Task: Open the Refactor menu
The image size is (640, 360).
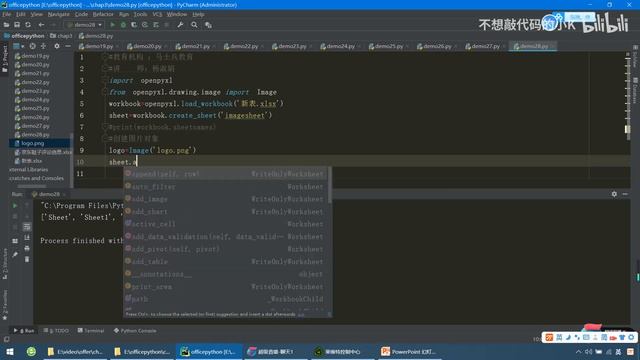Action: click(x=103, y=14)
